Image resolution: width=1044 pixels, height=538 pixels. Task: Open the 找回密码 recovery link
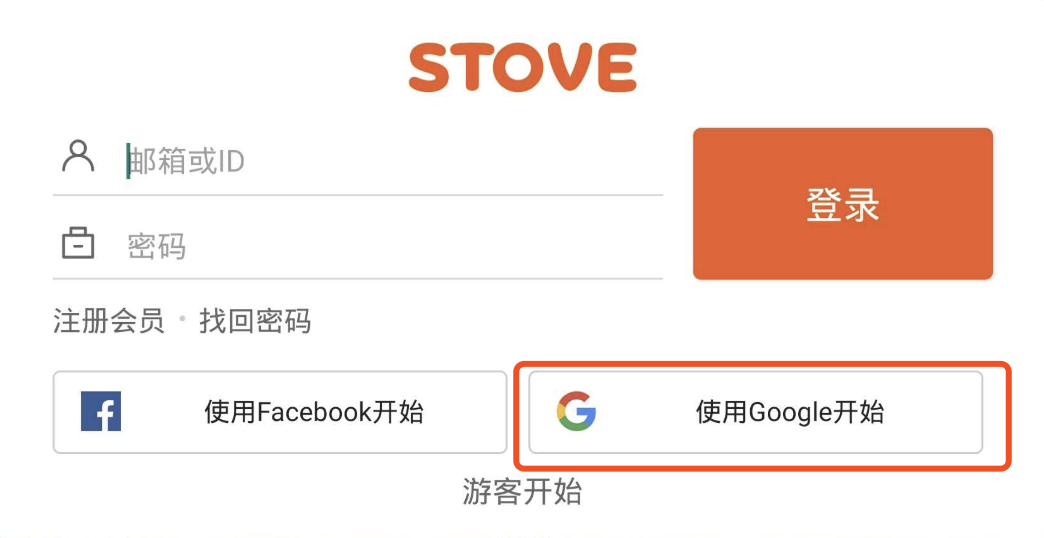pos(255,321)
